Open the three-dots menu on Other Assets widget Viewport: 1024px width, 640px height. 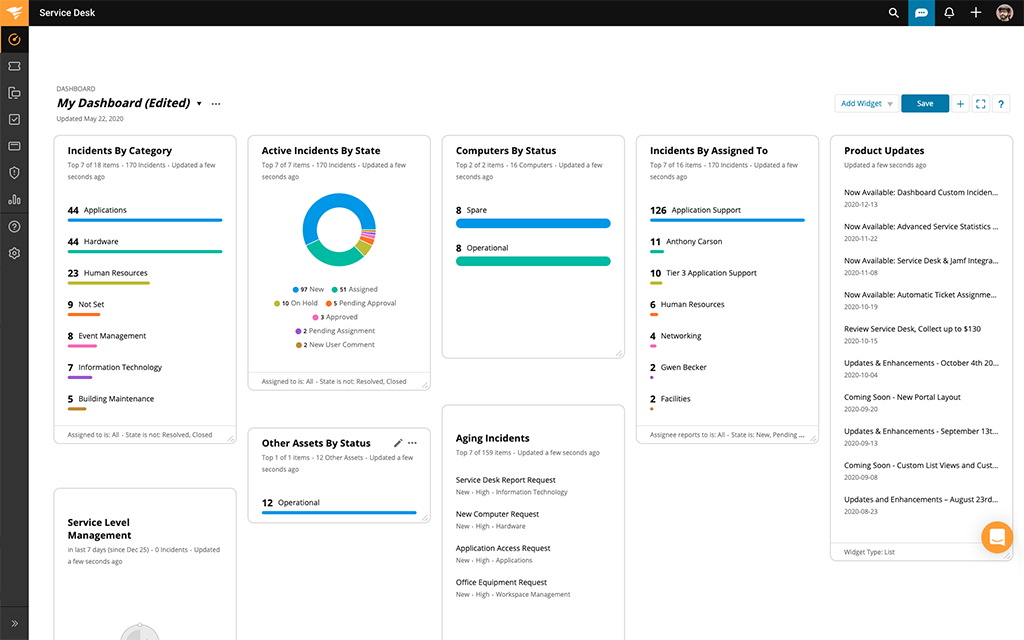[412, 443]
